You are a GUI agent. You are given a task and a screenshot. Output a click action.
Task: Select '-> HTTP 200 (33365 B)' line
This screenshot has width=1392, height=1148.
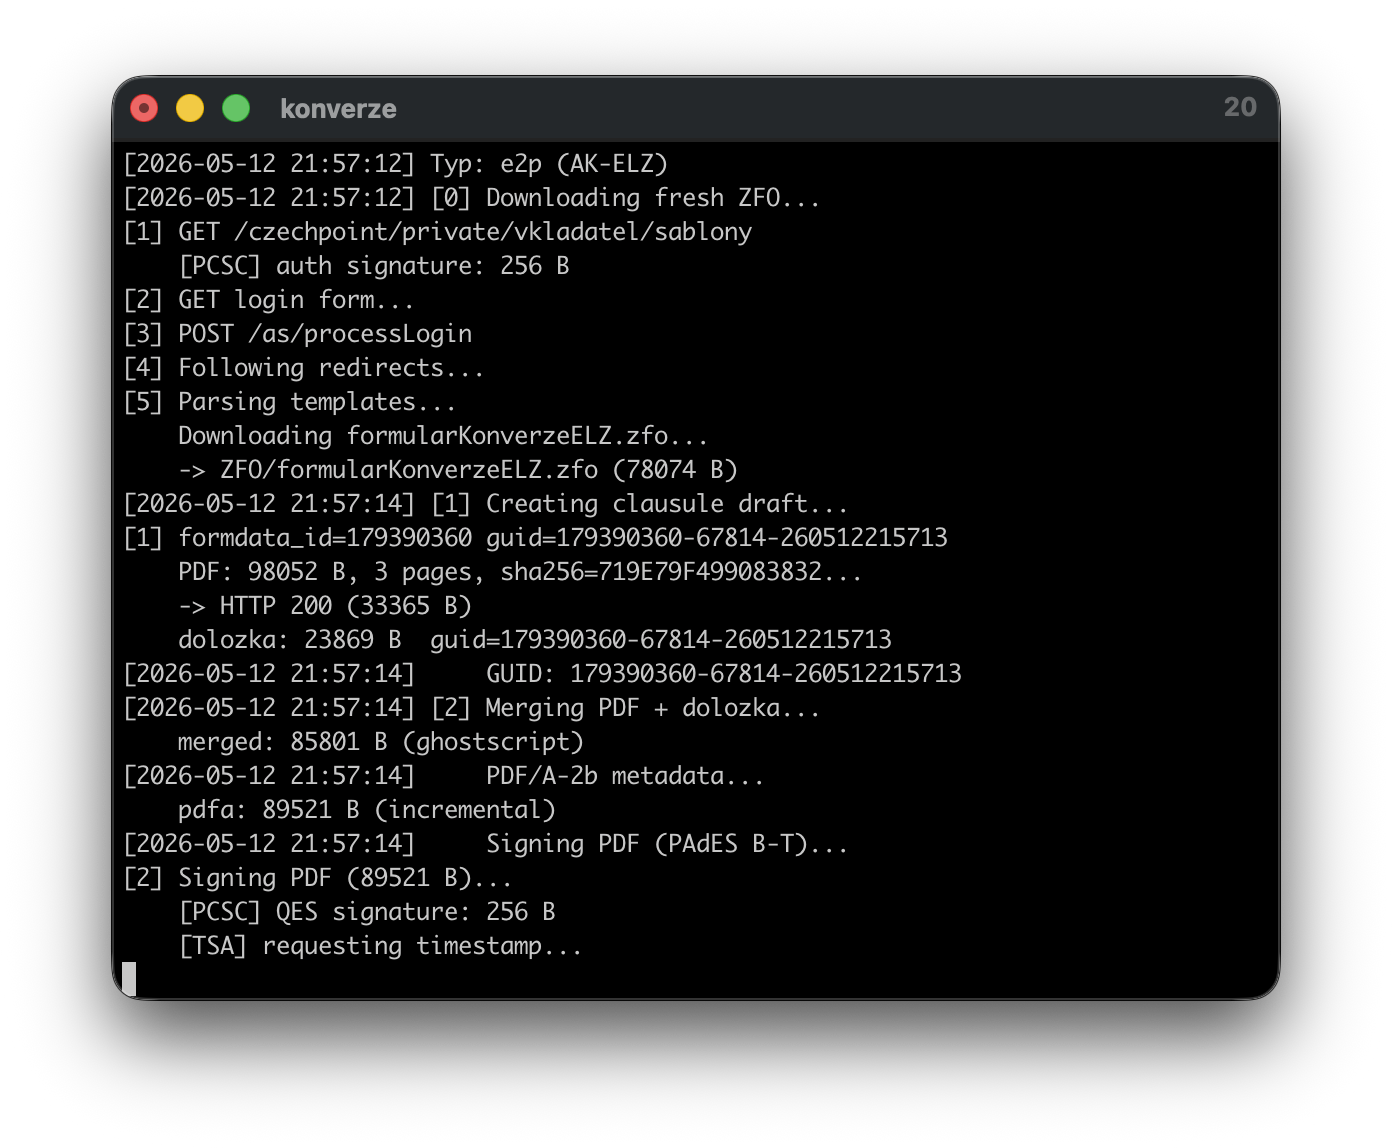[325, 606]
